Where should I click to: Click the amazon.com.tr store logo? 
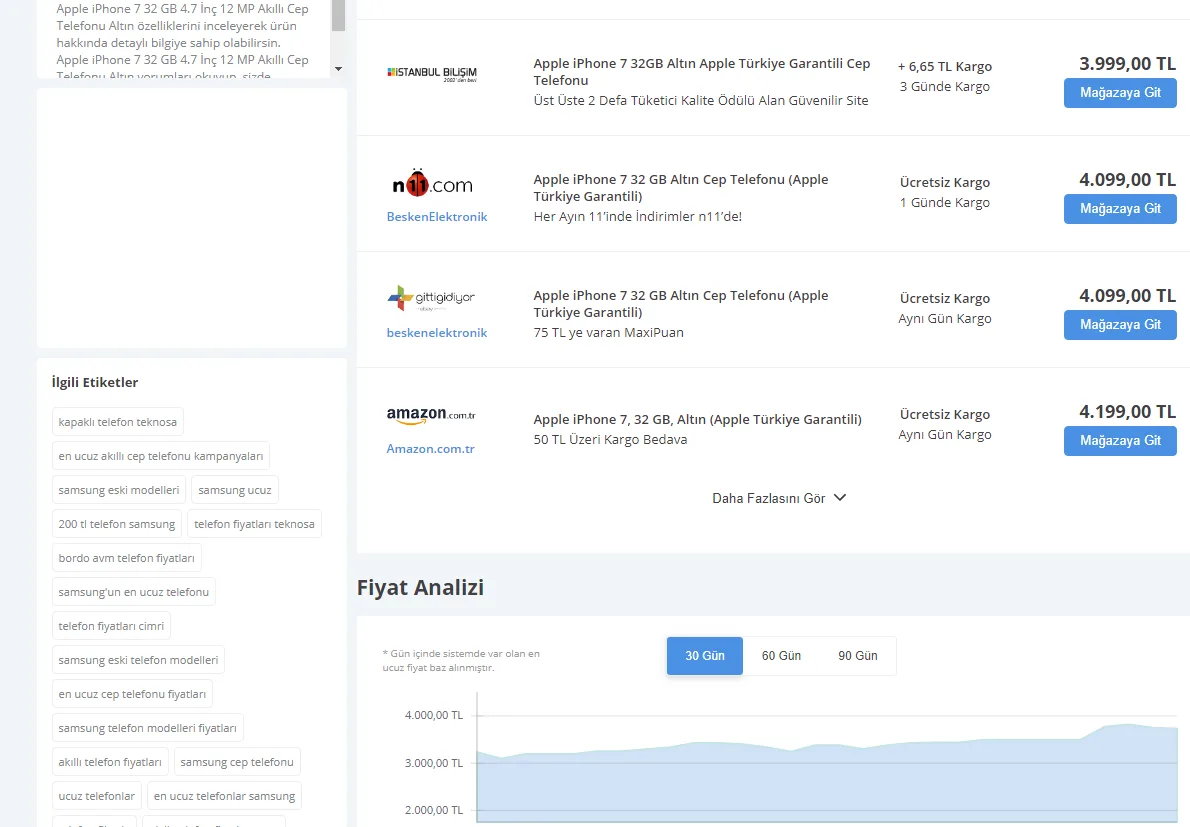pos(431,415)
